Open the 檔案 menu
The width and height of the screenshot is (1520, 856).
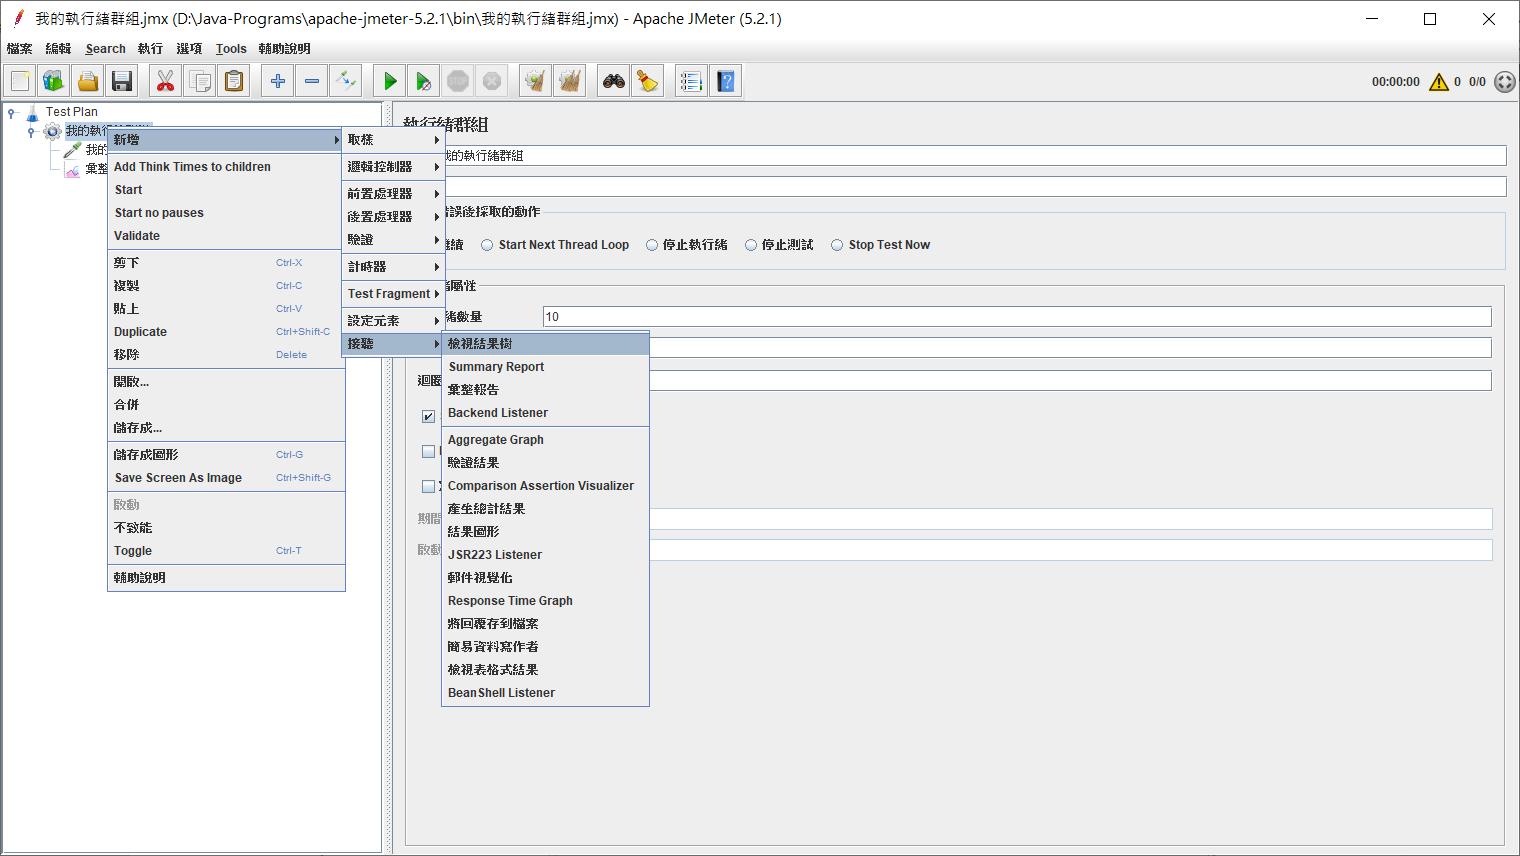(x=19, y=48)
